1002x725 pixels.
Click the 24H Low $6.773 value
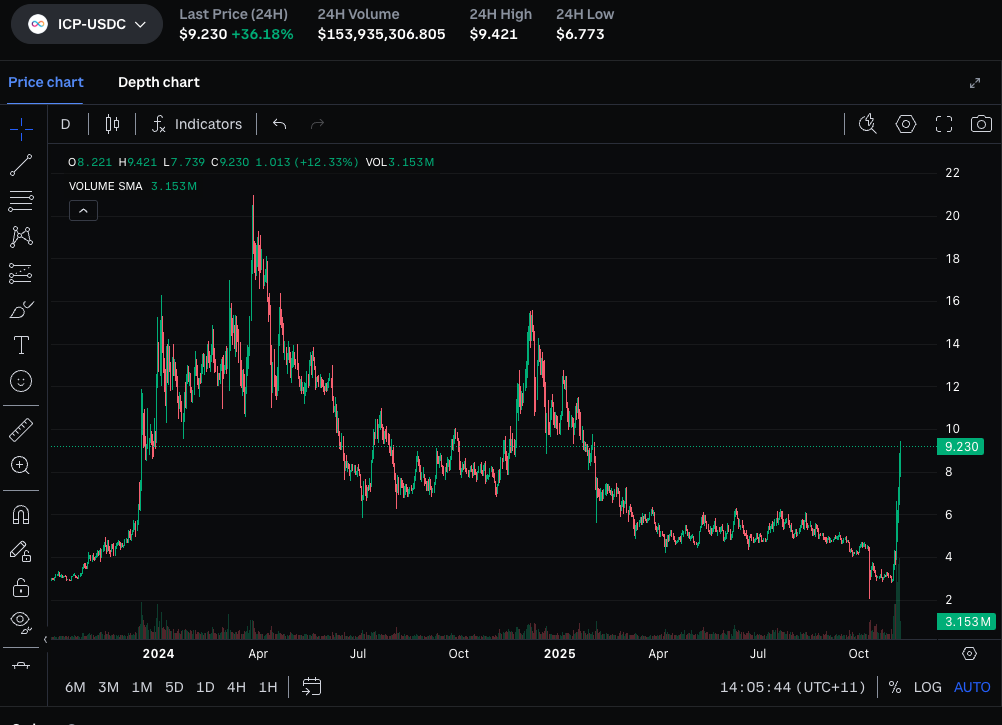(x=580, y=34)
